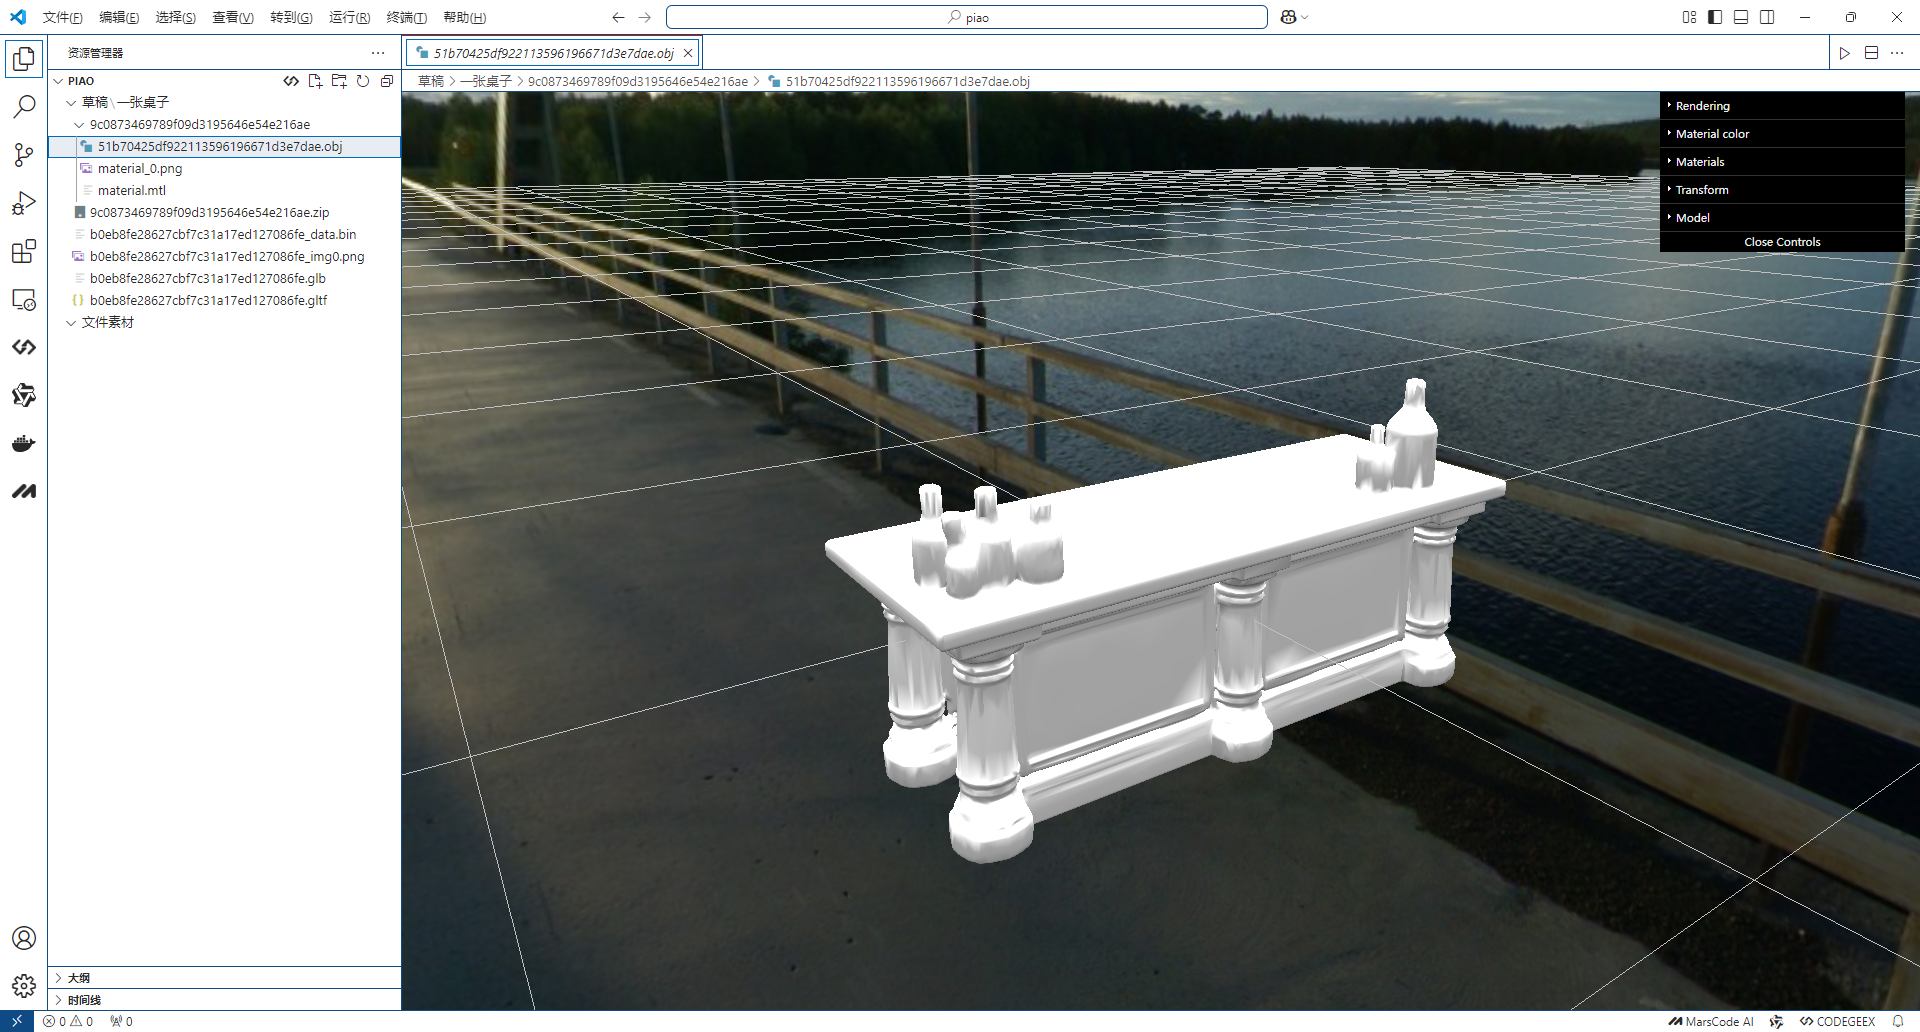Toggle the bottom panel visibility
Image resolution: width=1920 pixels, height=1032 pixels.
point(1741,17)
